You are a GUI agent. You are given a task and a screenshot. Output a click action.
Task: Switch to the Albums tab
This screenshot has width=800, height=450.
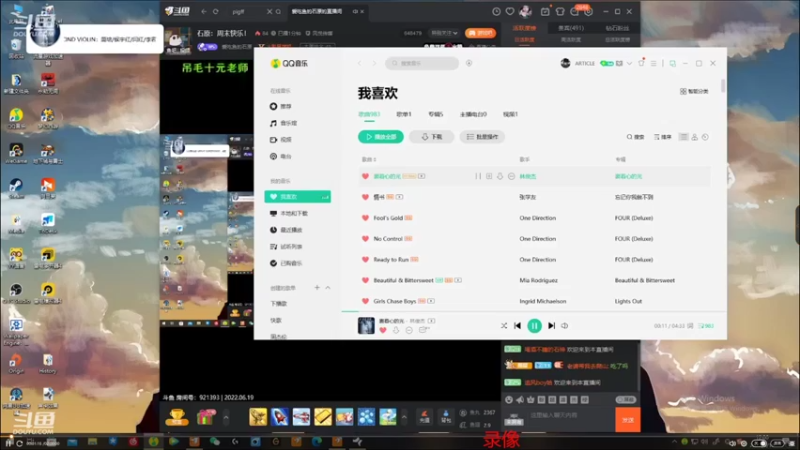(x=435, y=114)
